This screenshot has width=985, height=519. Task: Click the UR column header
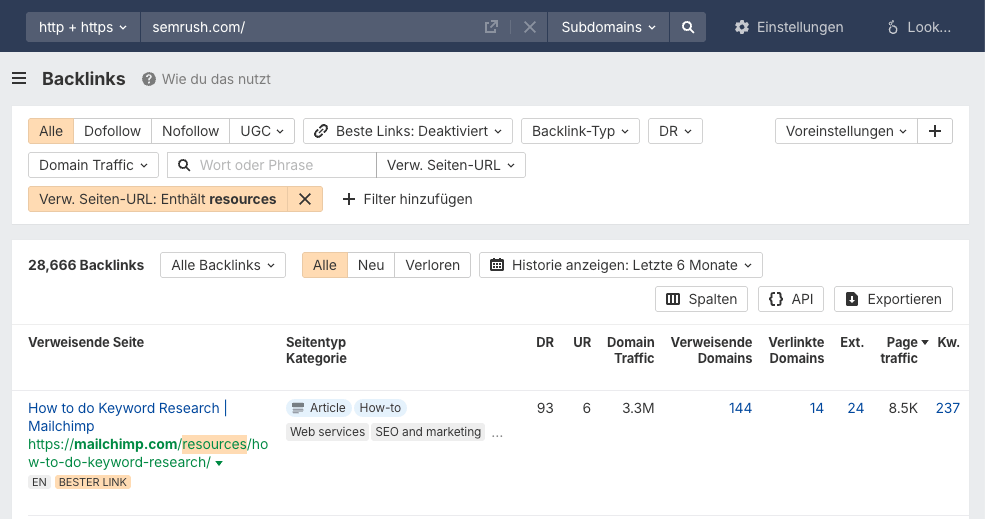coord(582,342)
